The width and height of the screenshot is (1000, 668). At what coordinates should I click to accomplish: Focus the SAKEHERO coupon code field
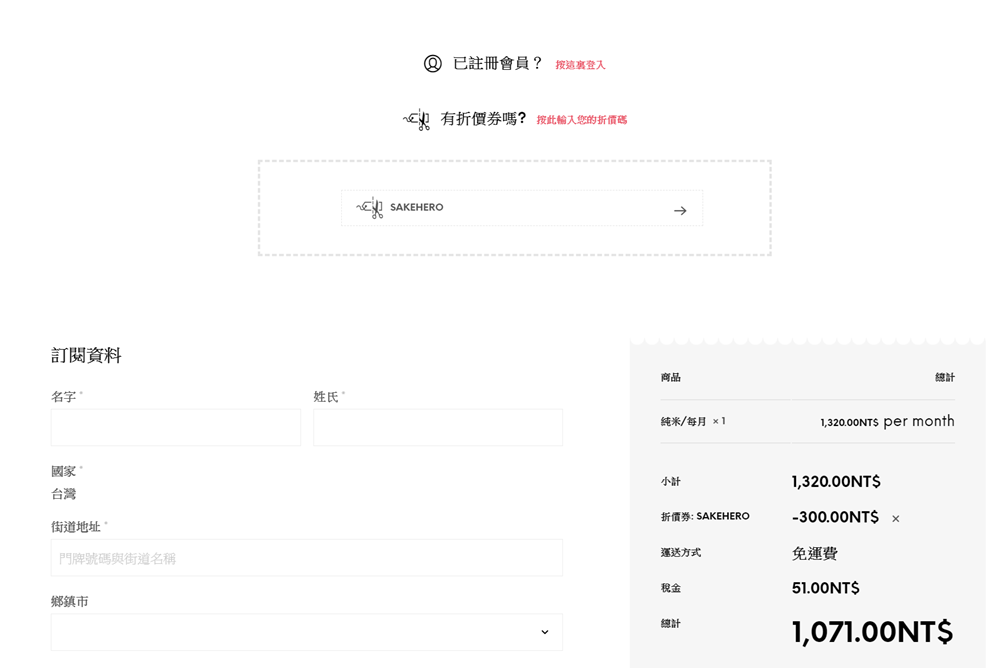point(520,208)
